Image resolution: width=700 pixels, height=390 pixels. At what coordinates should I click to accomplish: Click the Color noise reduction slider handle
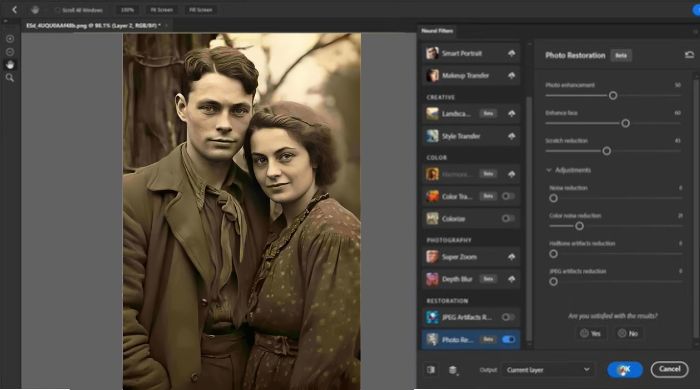[579, 226]
